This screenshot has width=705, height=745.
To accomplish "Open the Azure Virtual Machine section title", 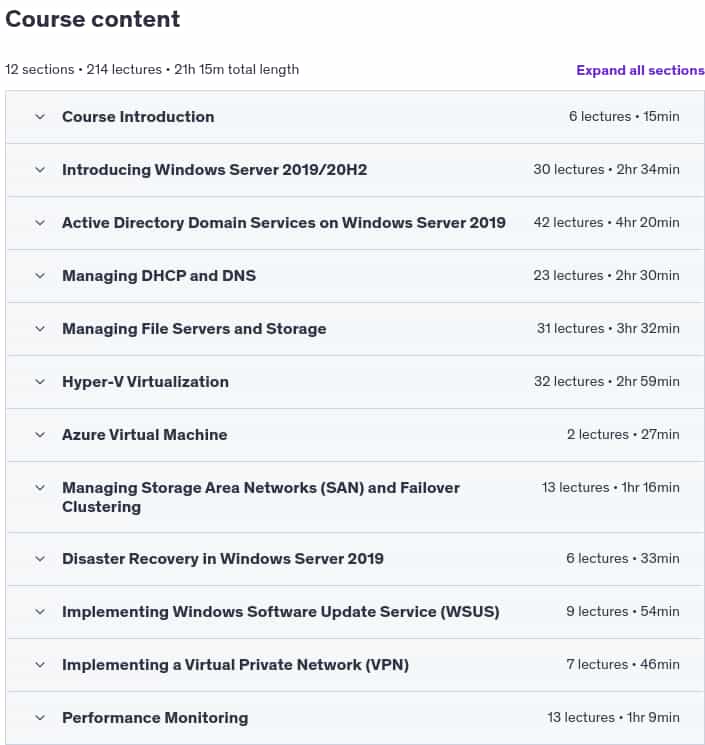I will click(145, 435).
